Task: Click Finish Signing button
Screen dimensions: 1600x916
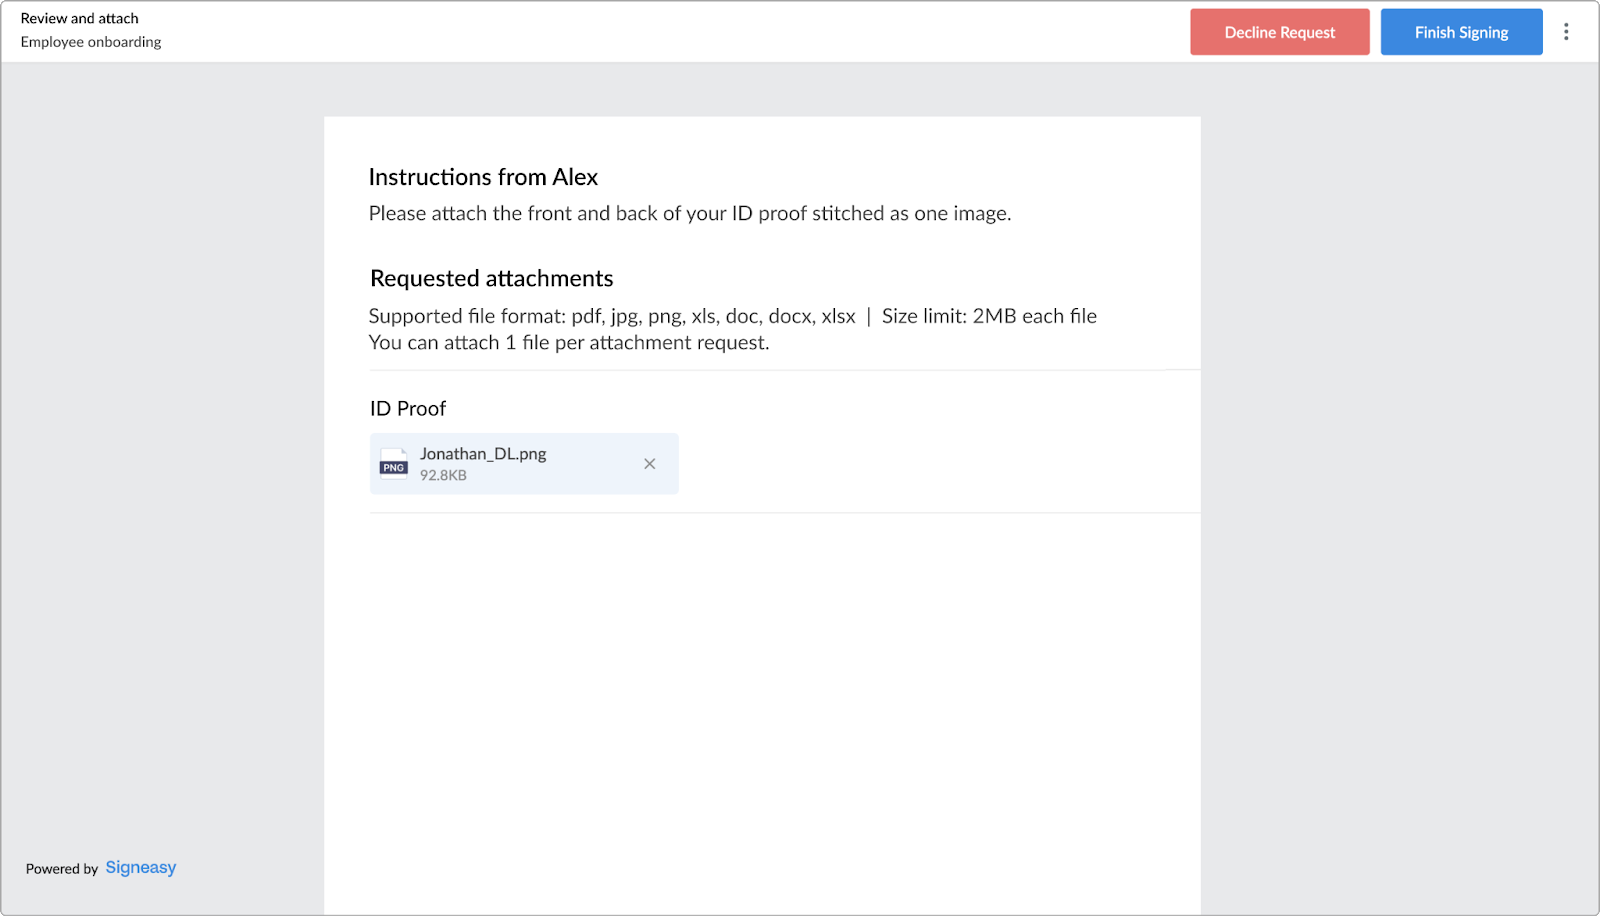Action: pos(1461,32)
